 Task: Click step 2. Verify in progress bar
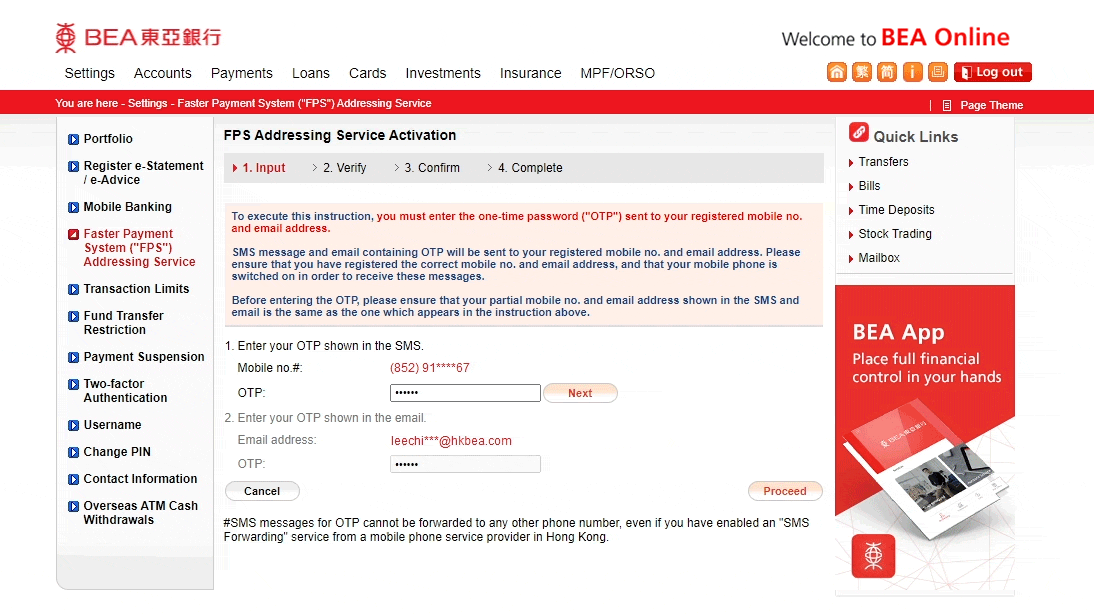point(345,168)
